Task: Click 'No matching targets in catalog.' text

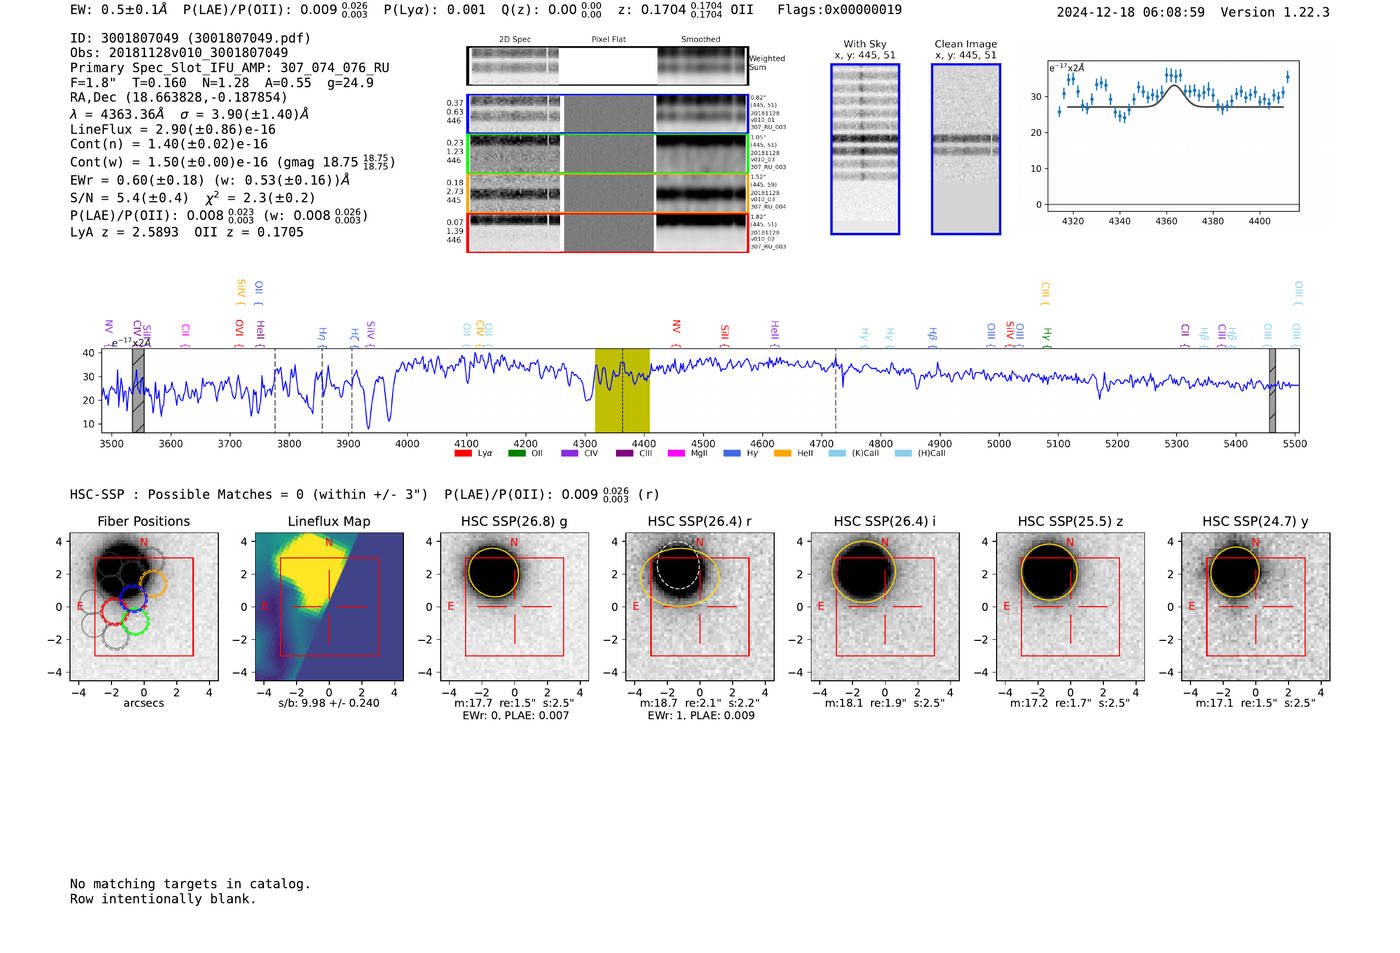Action: click(190, 884)
